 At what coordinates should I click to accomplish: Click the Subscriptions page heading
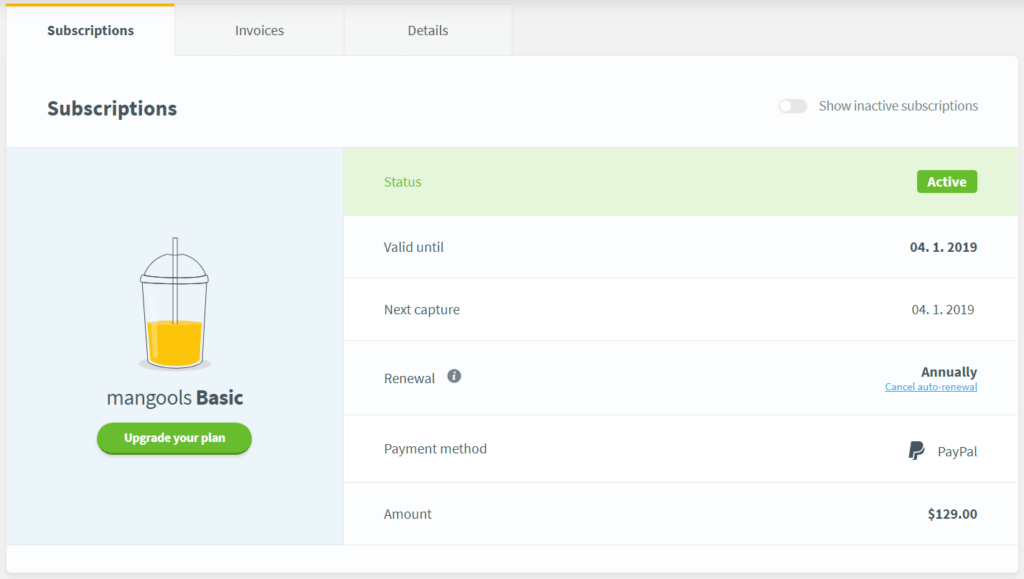(112, 108)
